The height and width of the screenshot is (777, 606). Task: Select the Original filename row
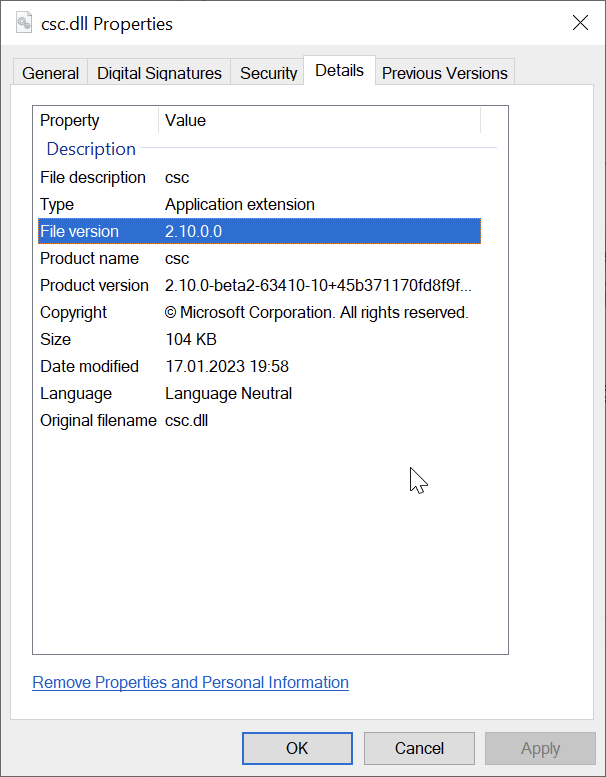click(259, 420)
